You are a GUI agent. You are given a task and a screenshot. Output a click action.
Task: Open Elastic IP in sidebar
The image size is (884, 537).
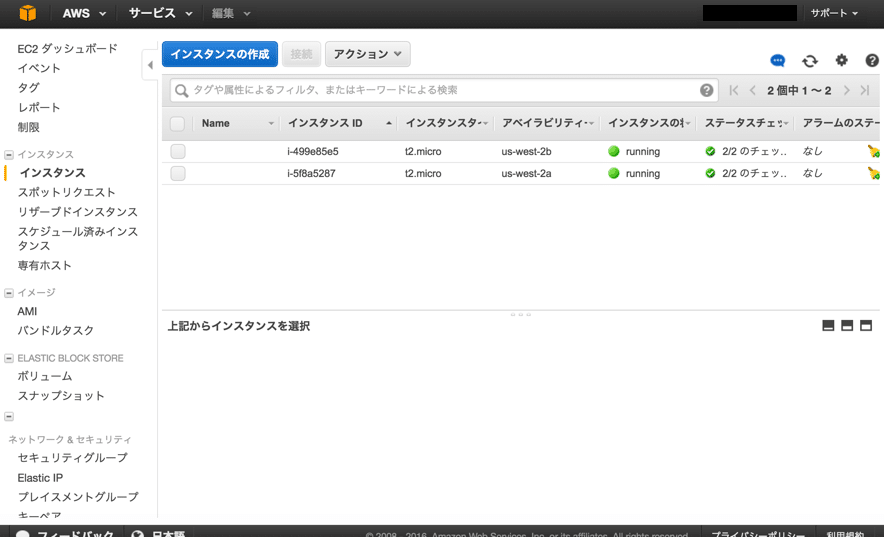click(x=40, y=478)
